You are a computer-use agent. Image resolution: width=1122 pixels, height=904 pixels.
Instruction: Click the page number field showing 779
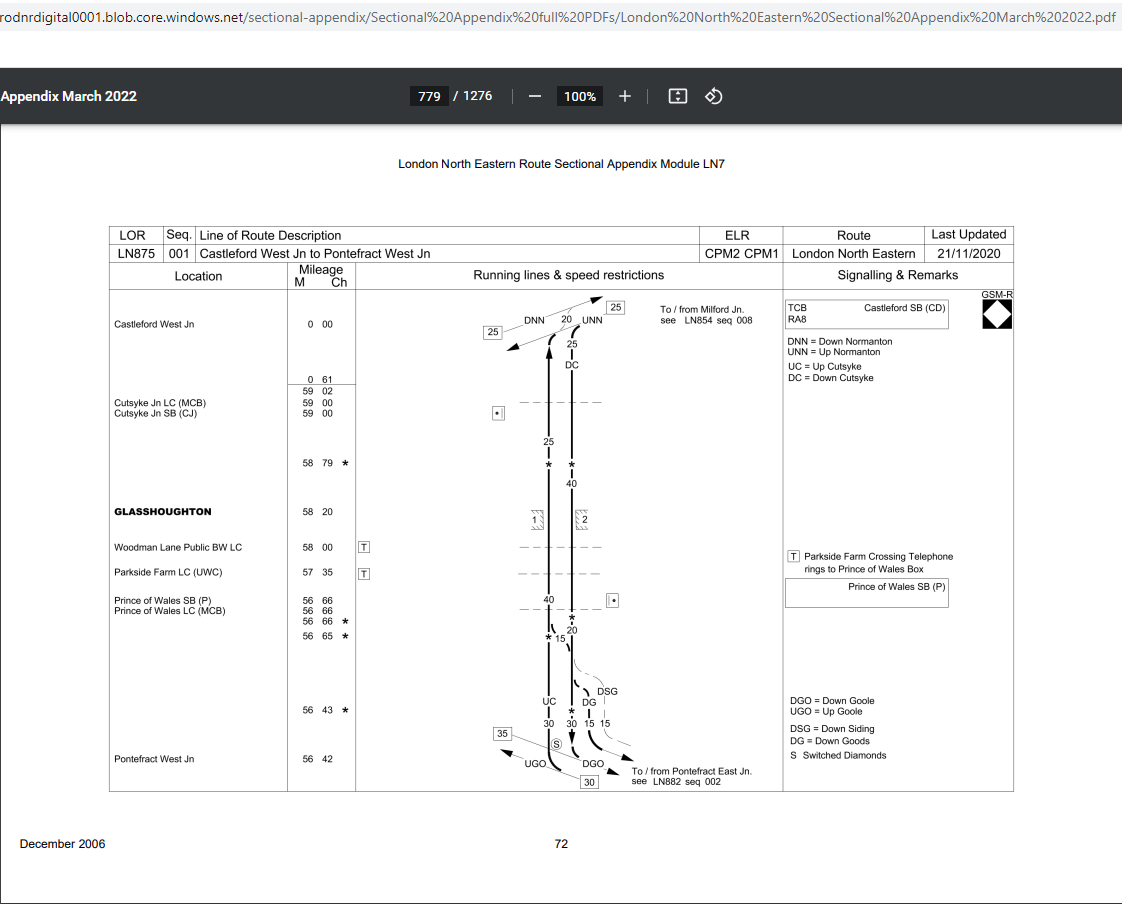[429, 96]
